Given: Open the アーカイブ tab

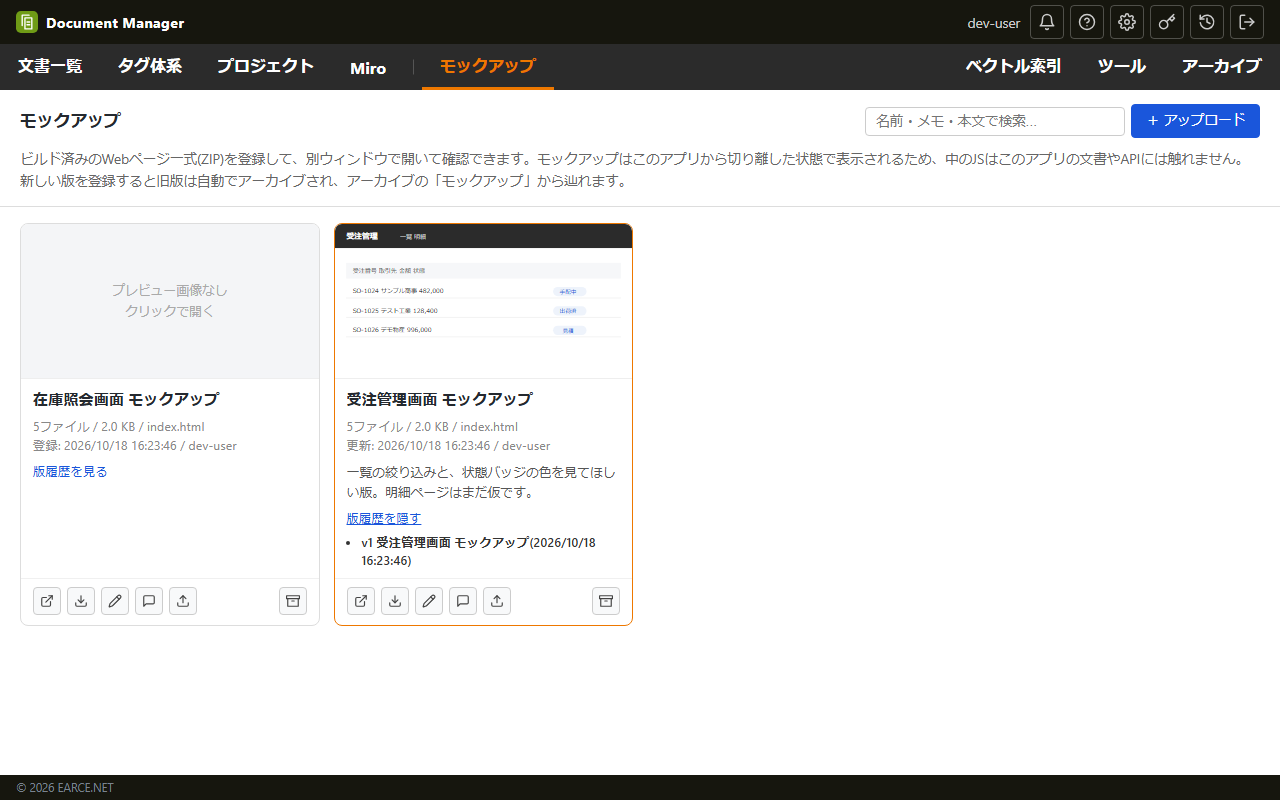Looking at the screenshot, I should (1222, 67).
